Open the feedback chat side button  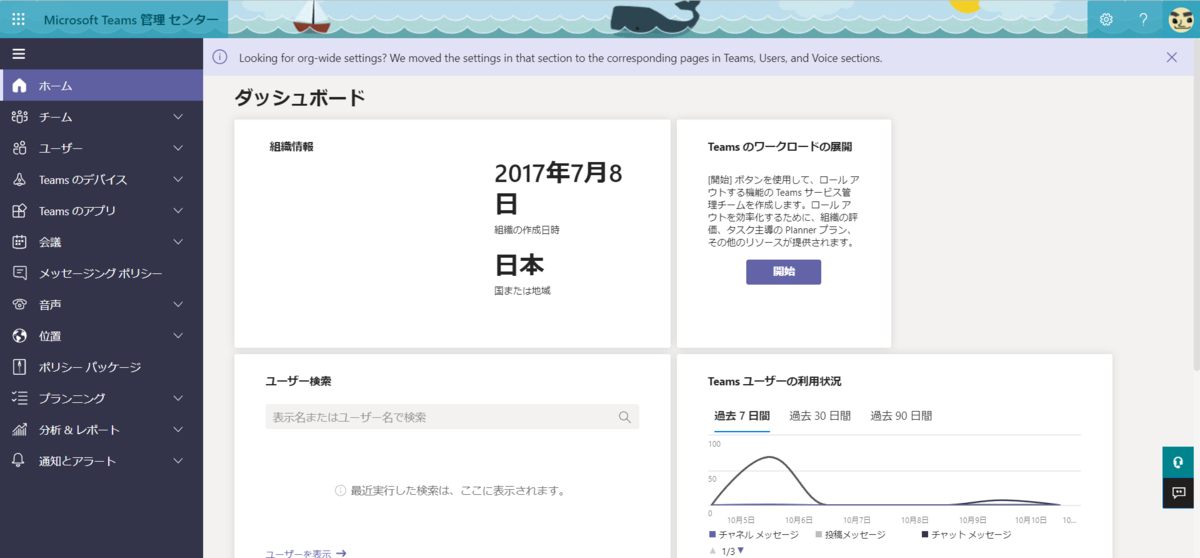coord(1180,493)
